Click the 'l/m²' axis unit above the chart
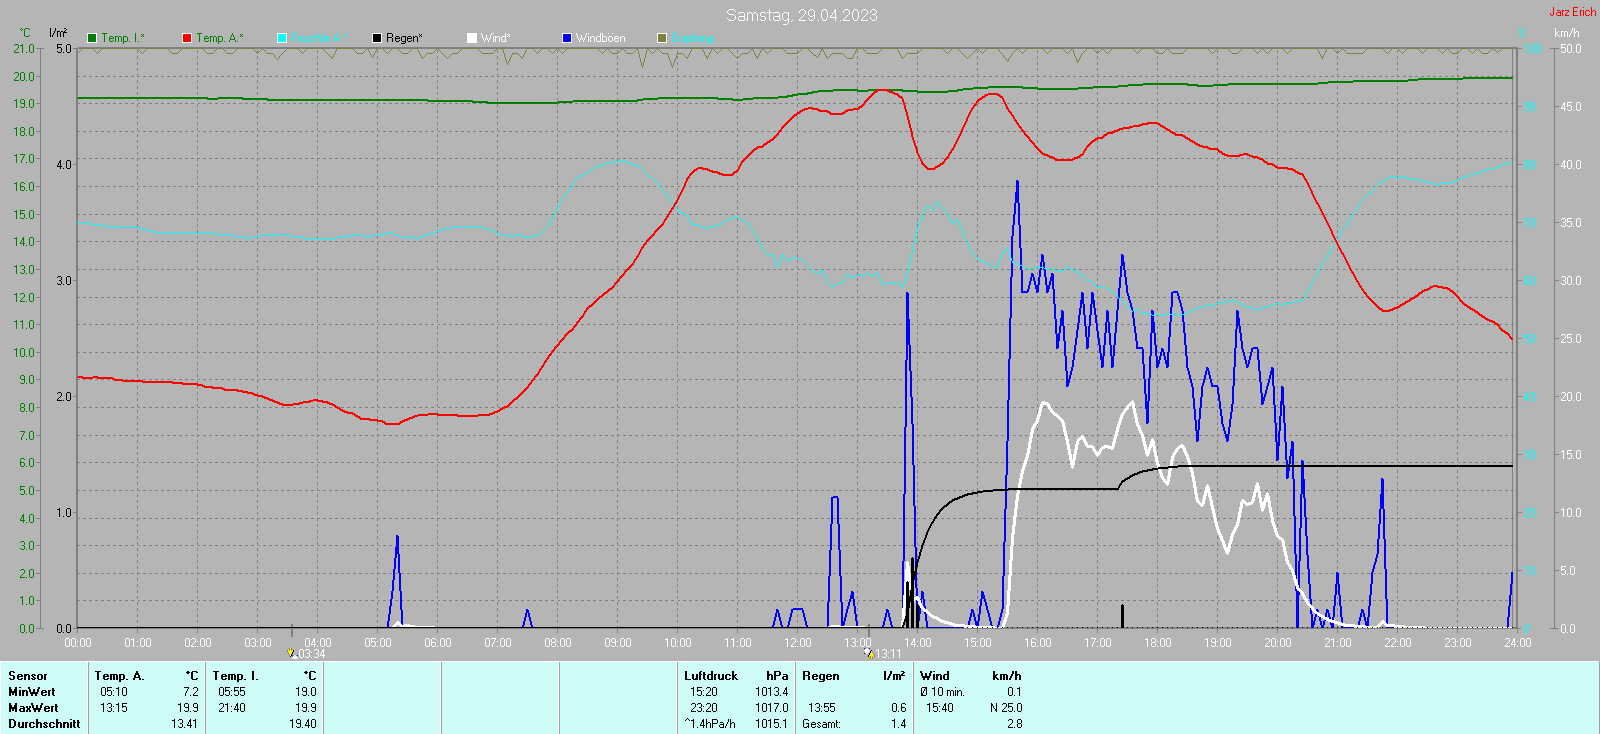1600x734 pixels. point(58,33)
